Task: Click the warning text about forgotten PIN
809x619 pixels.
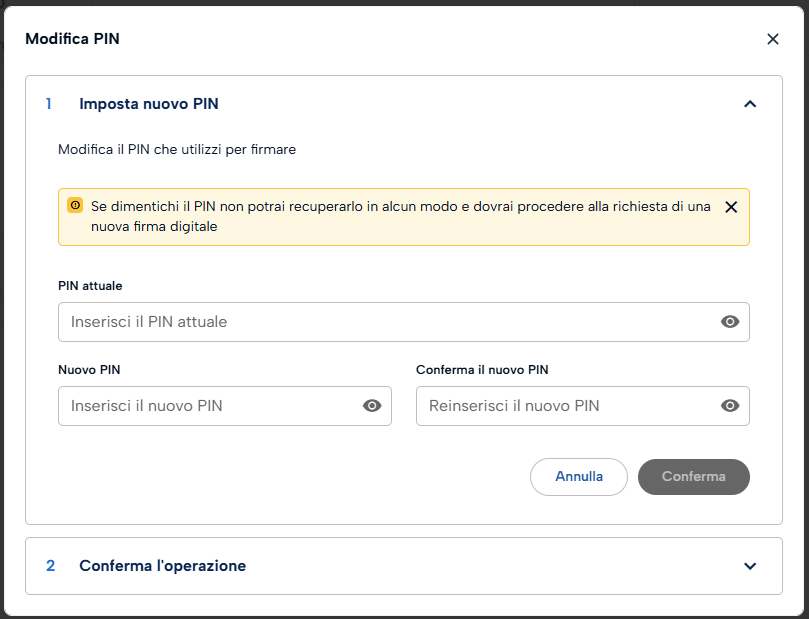Action: click(400, 216)
